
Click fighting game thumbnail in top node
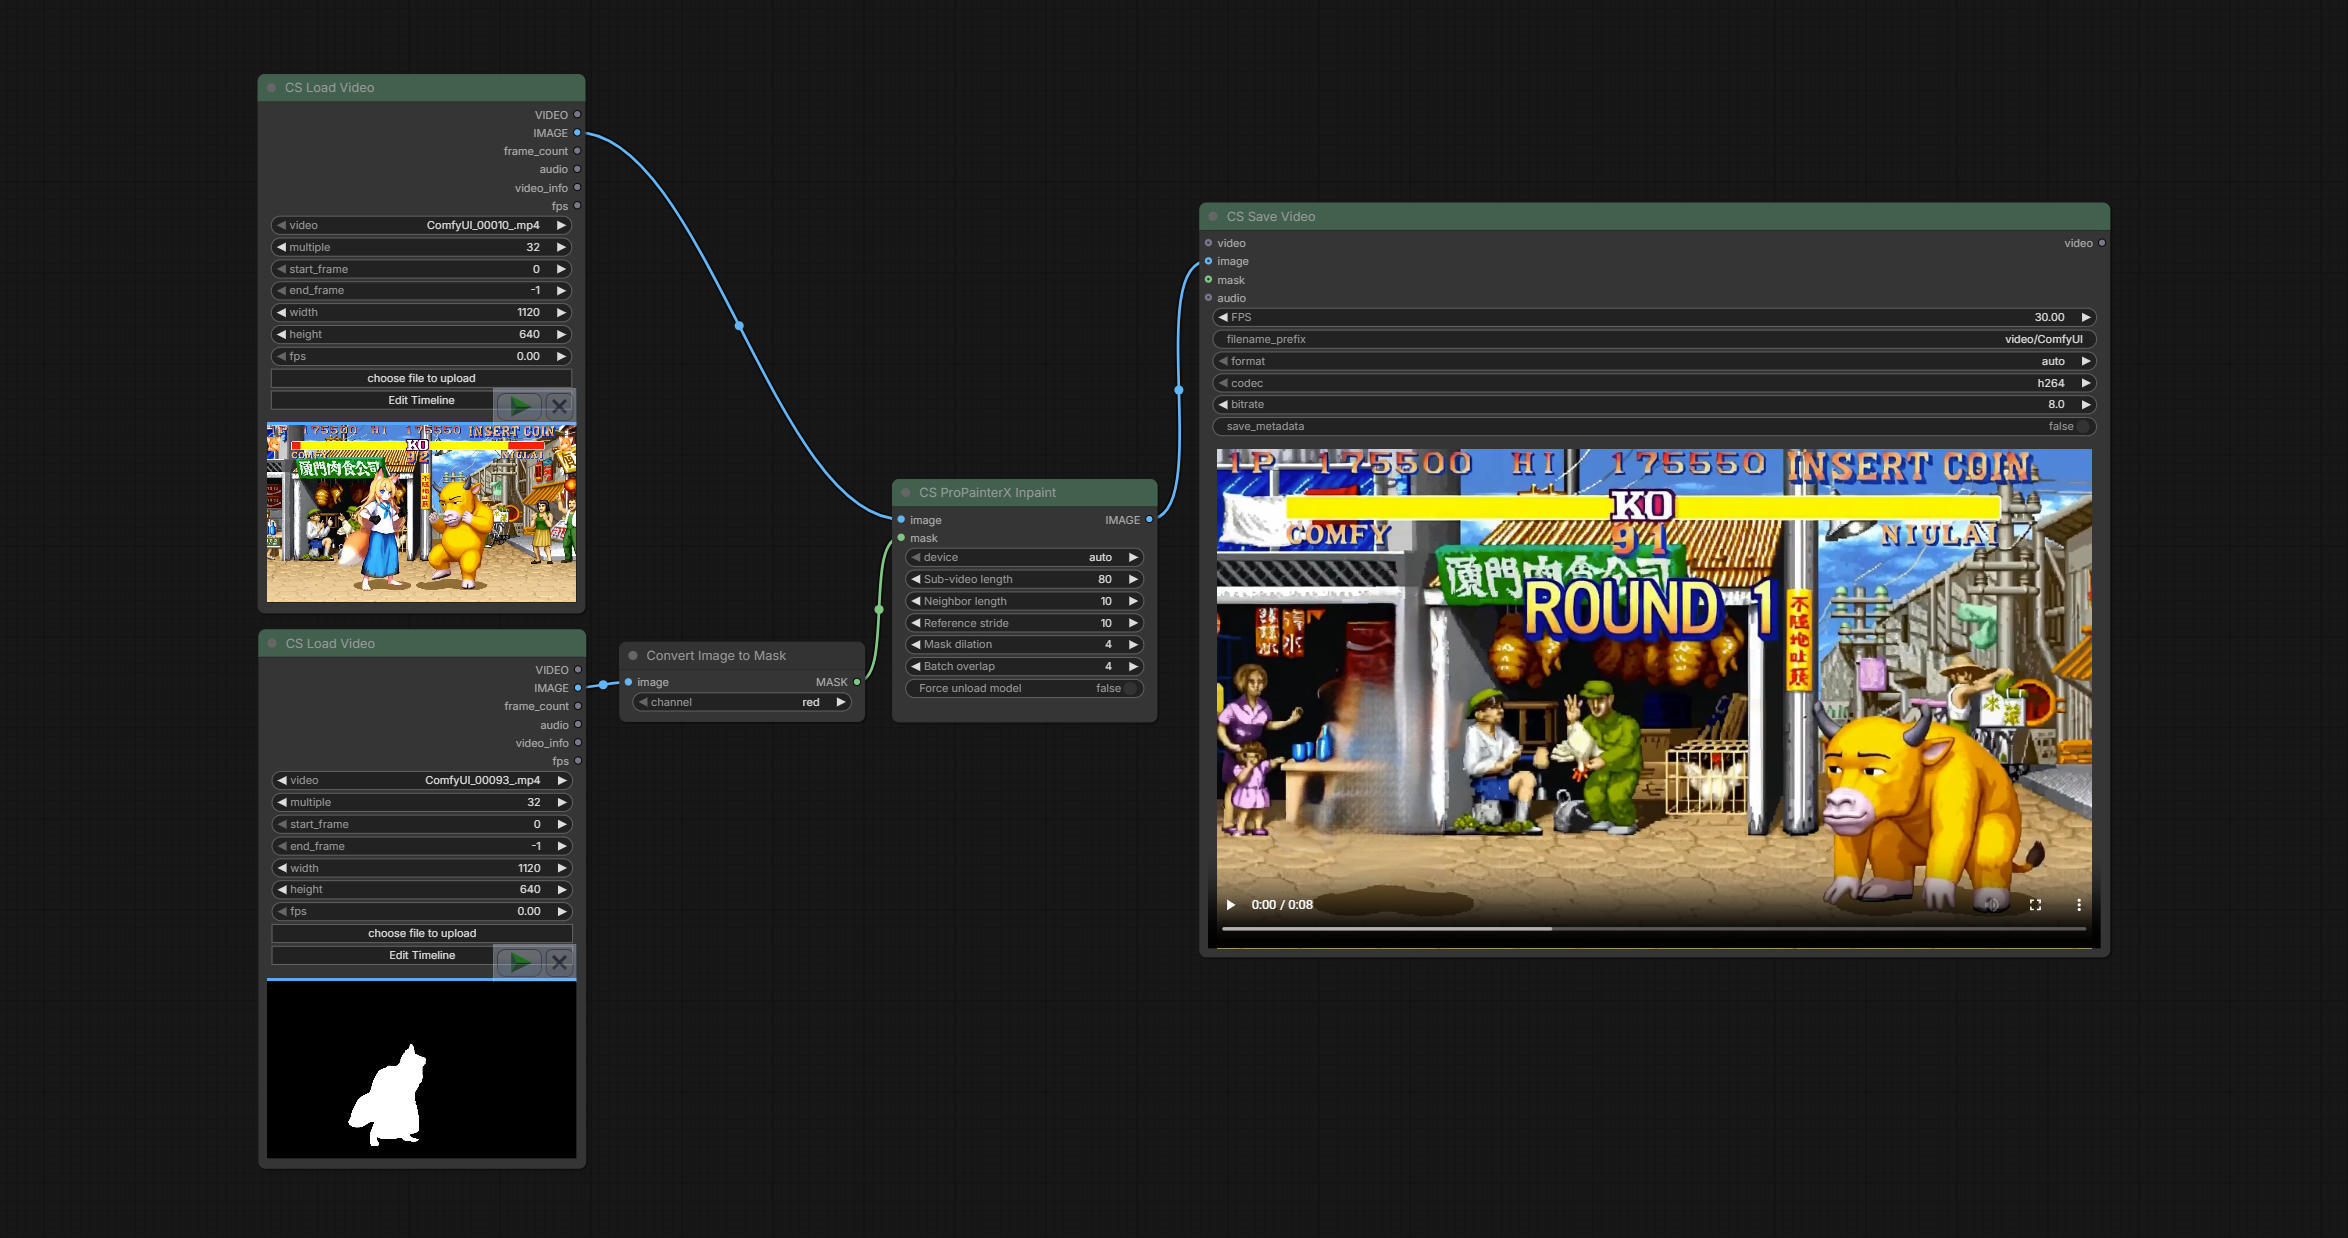pyautogui.click(x=421, y=512)
